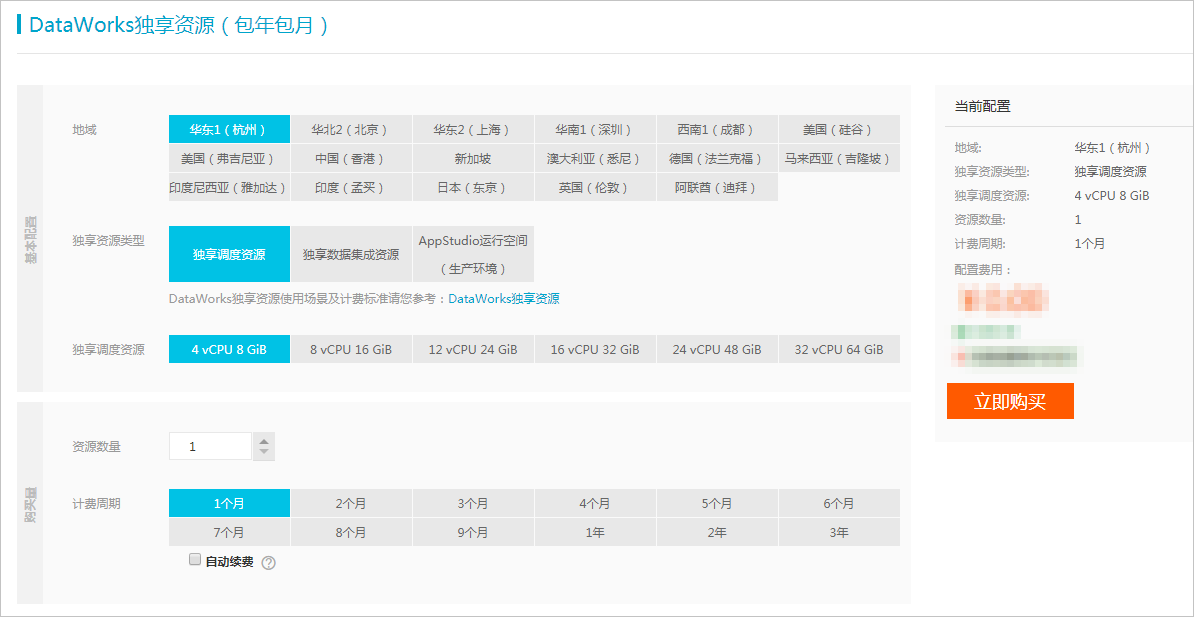Set billing cycle to 2个月
The height and width of the screenshot is (617, 1194).
pos(351,504)
